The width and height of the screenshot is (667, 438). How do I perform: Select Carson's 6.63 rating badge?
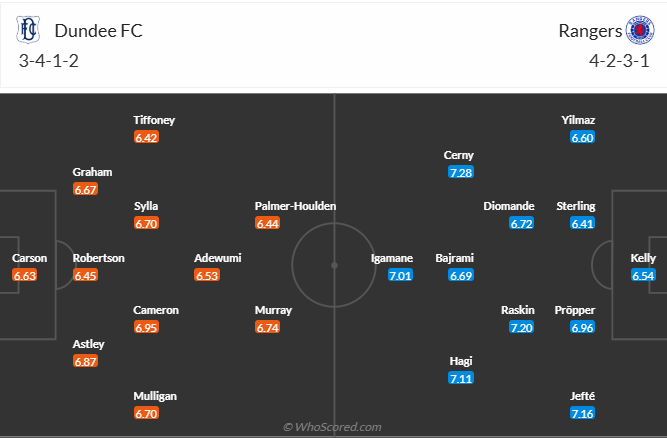tap(25, 275)
